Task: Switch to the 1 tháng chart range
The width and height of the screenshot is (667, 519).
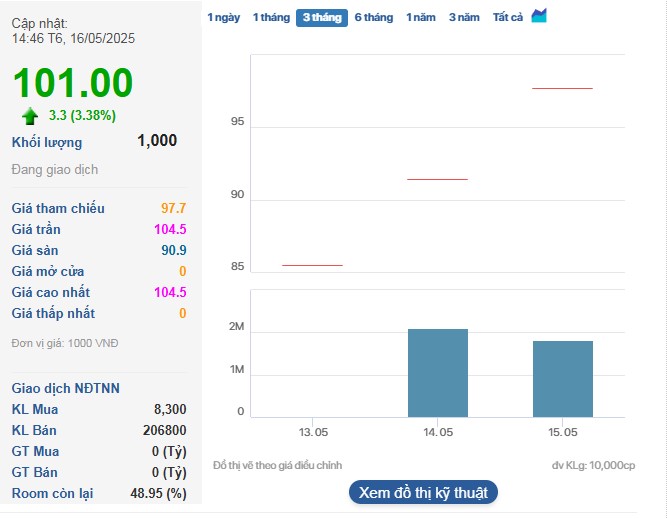Action: (x=270, y=17)
